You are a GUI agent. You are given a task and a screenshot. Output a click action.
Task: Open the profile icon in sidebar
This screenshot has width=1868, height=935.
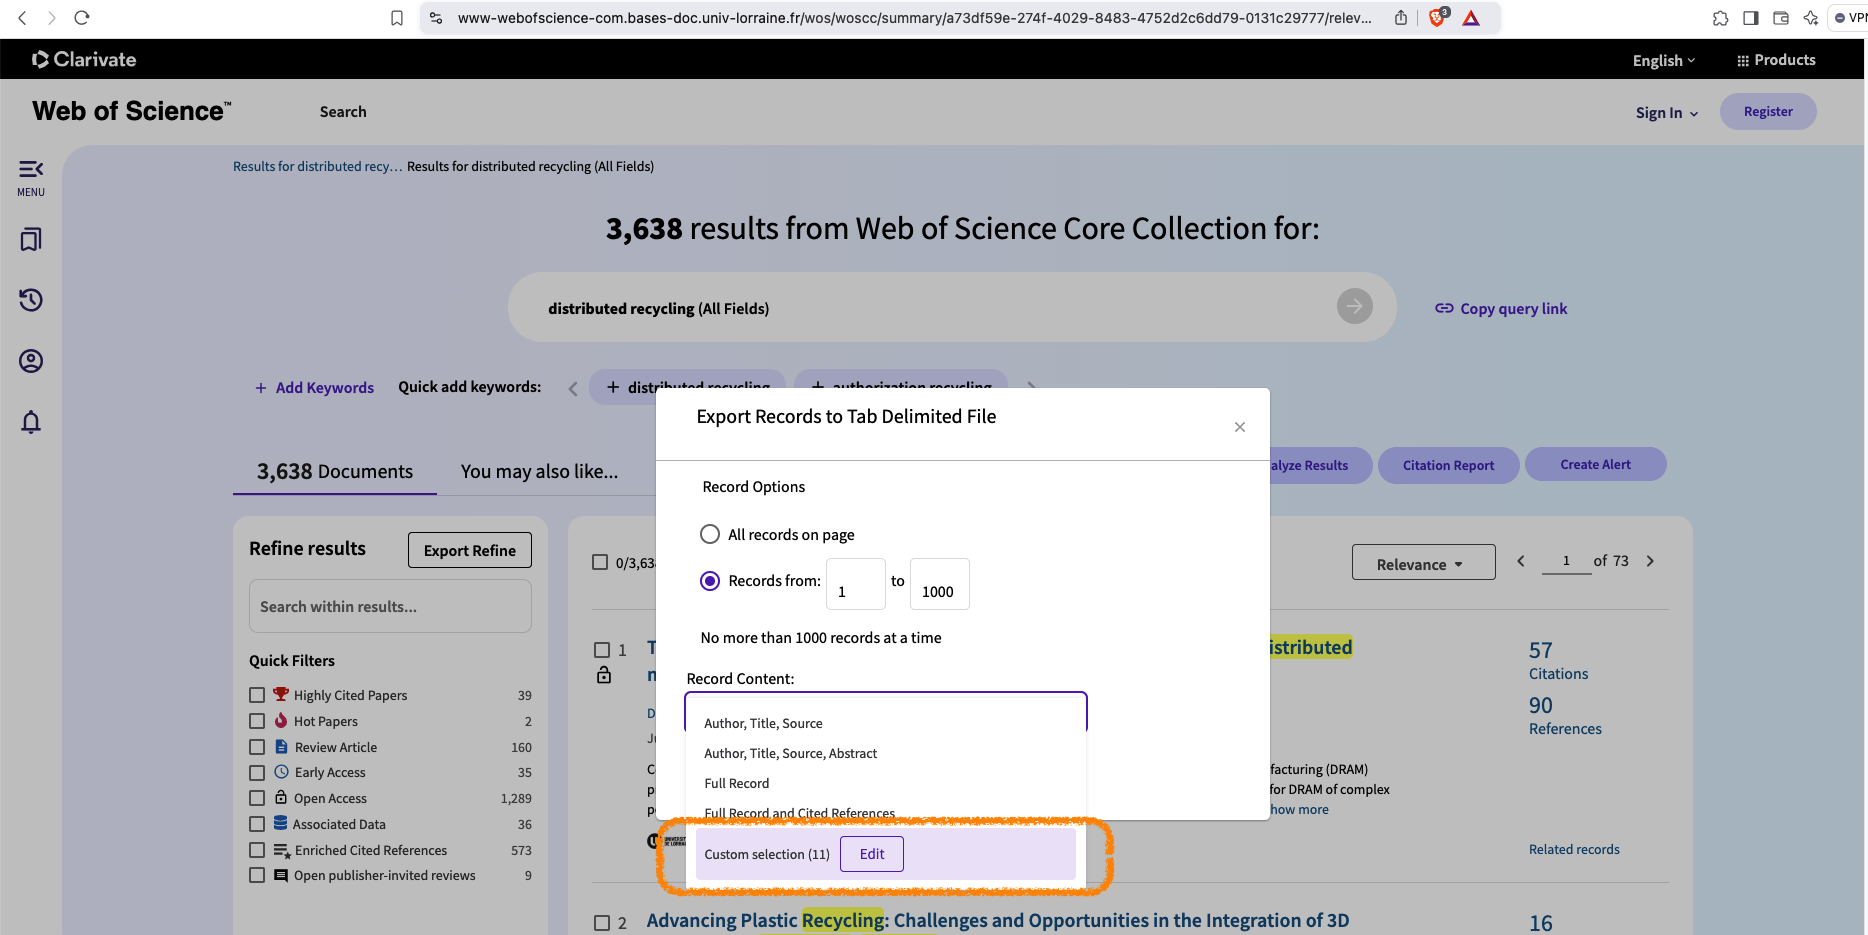tap(31, 361)
